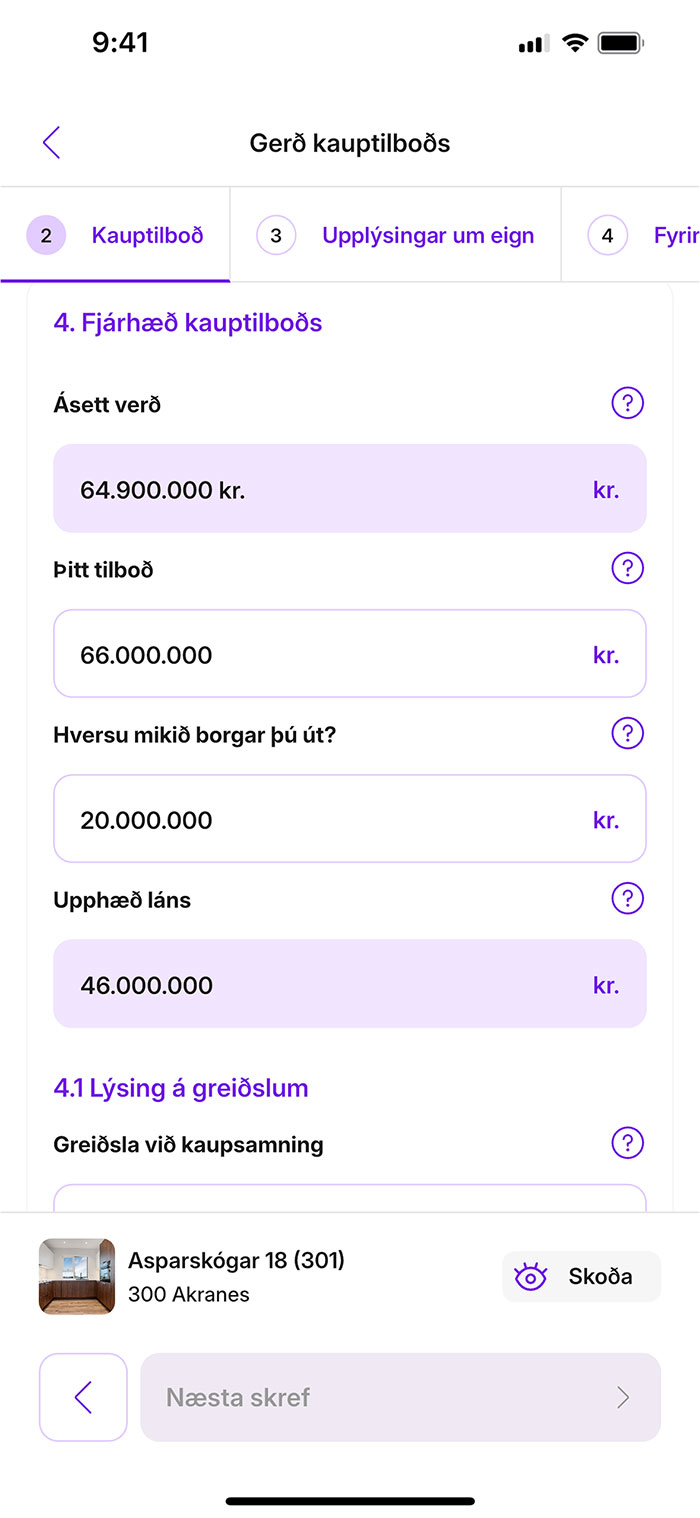Tap the eye icon on the Skoða button

pos(530,1277)
